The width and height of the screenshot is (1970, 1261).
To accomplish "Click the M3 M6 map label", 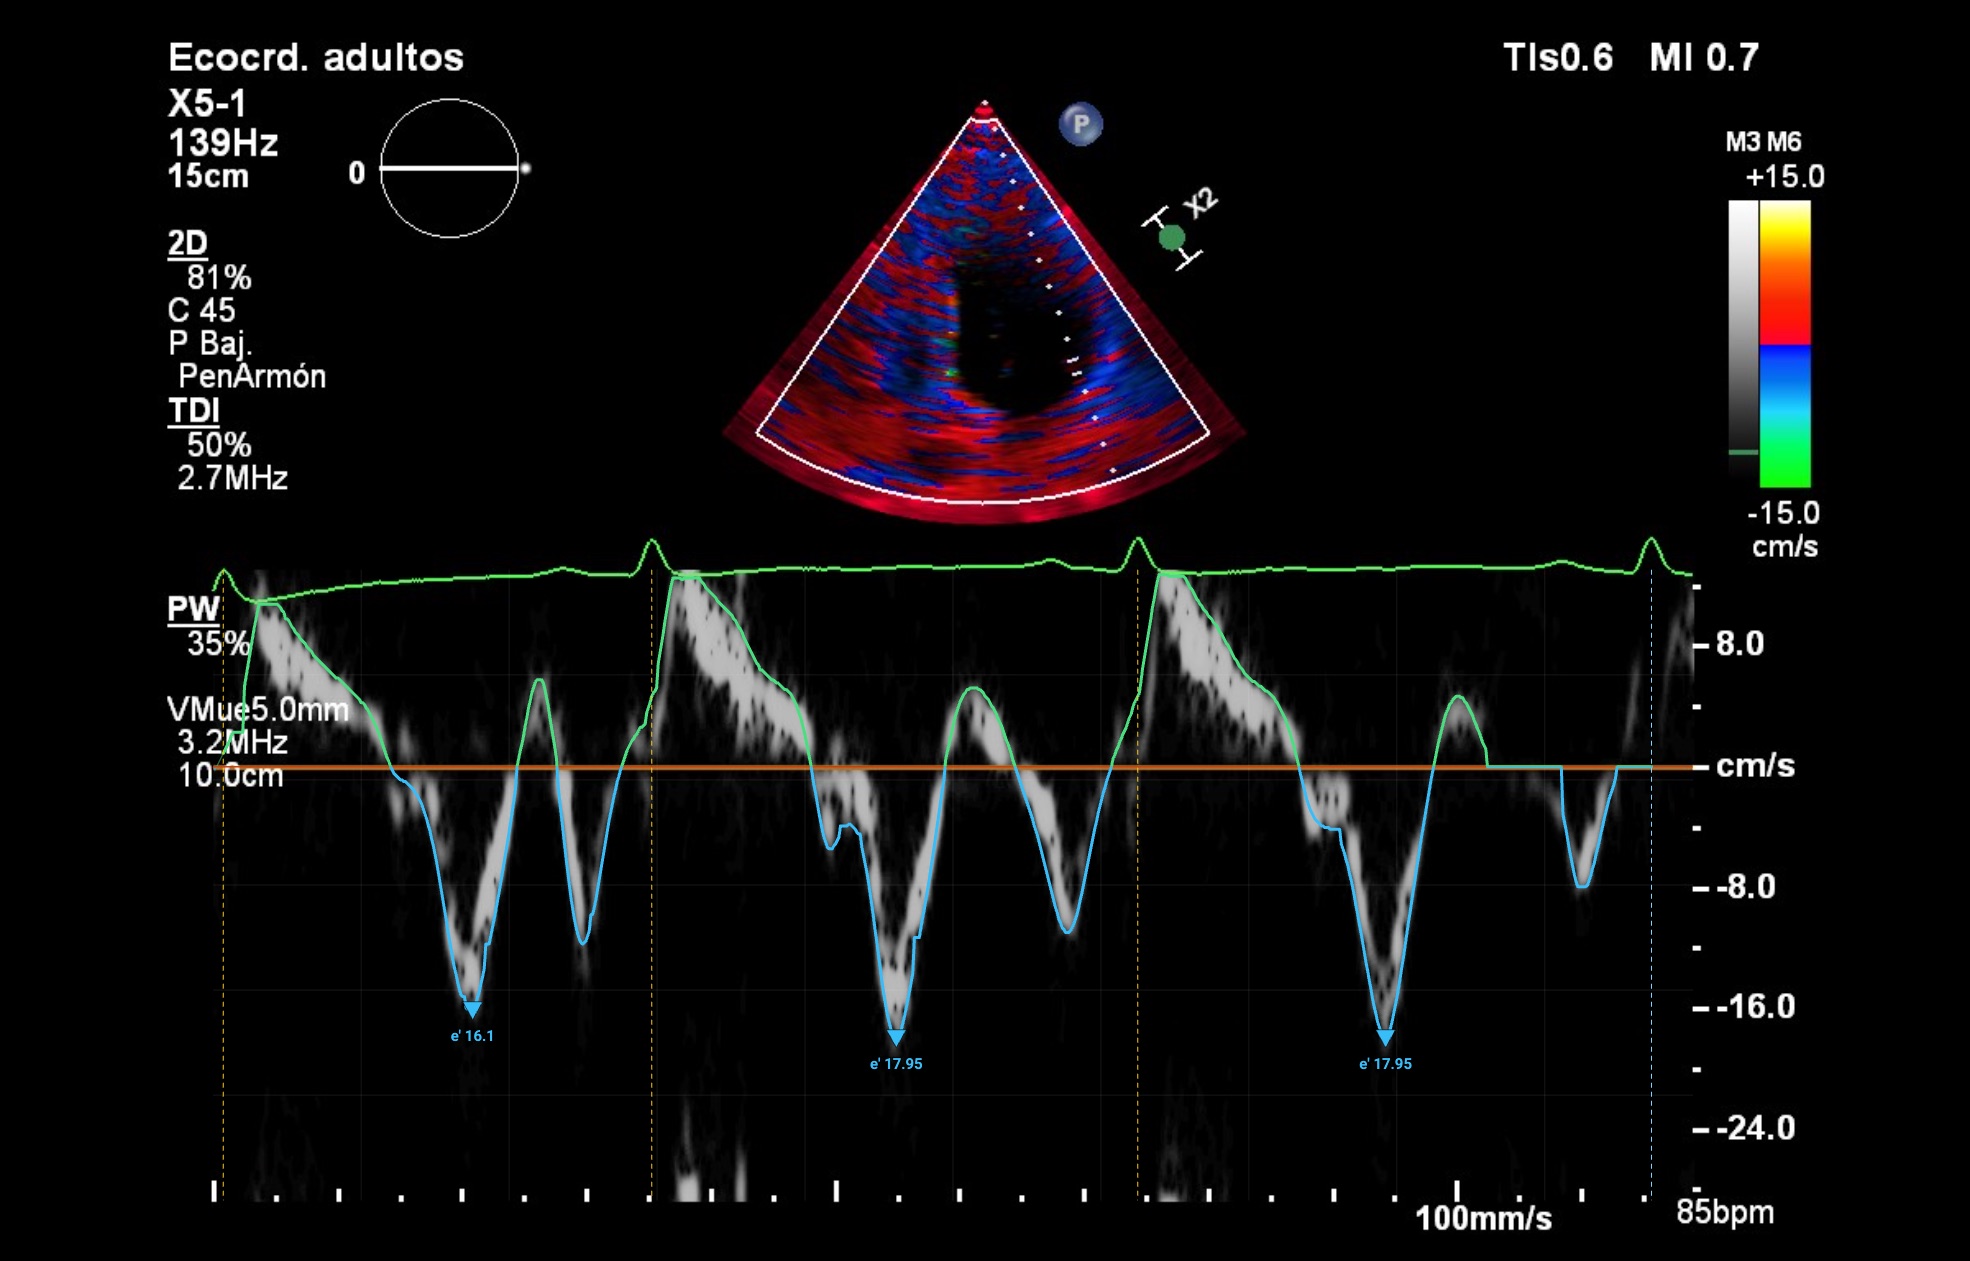I will [x=1763, y=142].
